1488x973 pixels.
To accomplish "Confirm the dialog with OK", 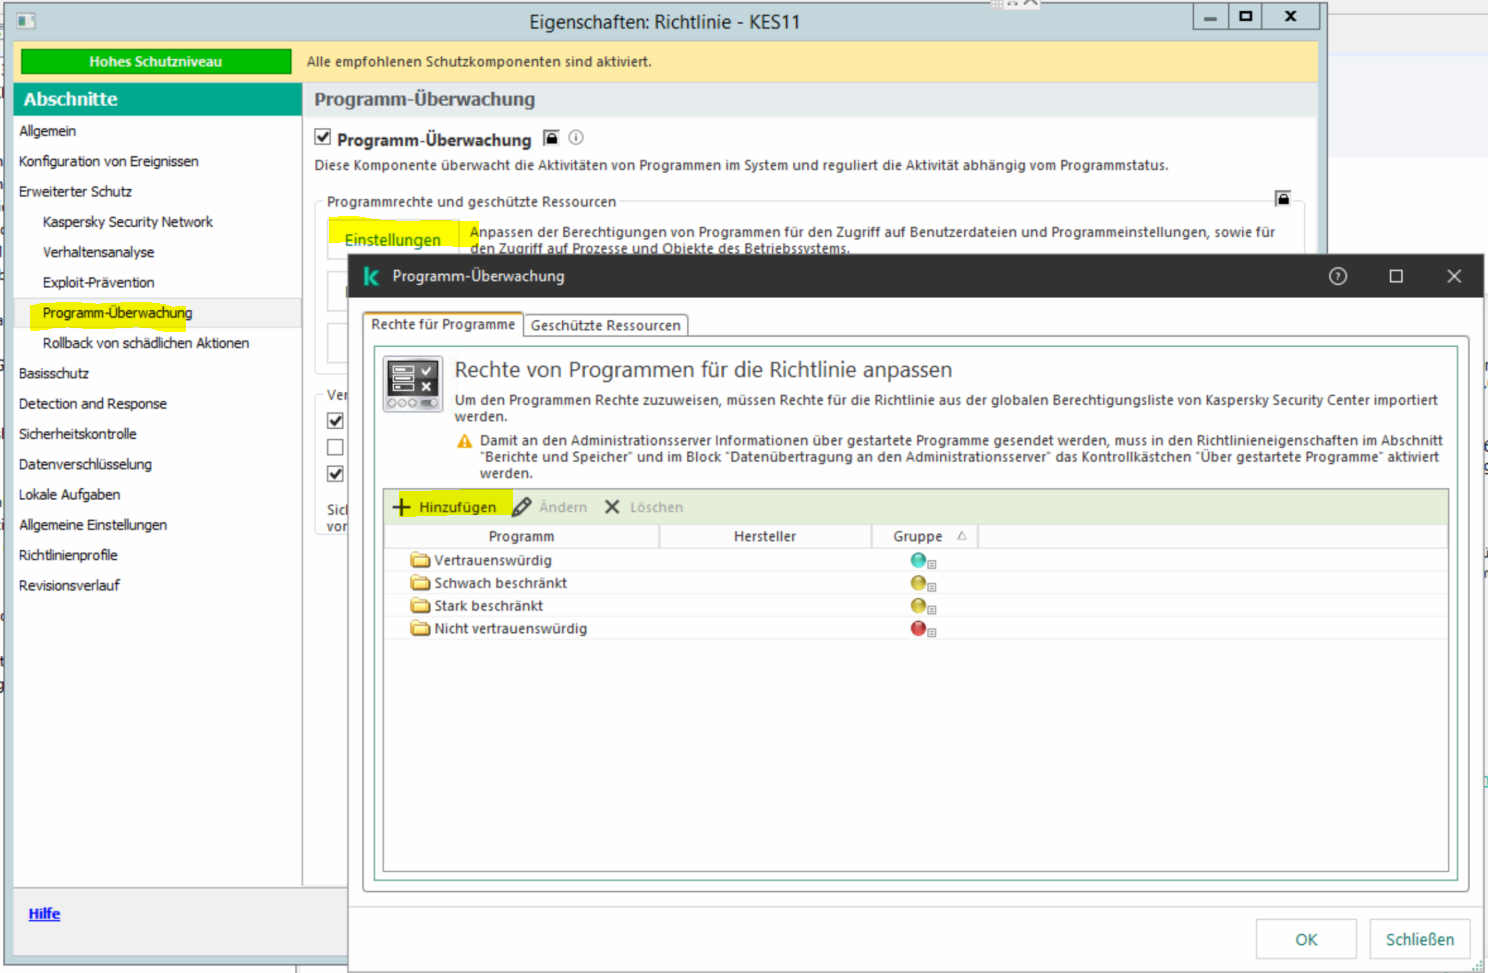I will [x=1306, y=940].
